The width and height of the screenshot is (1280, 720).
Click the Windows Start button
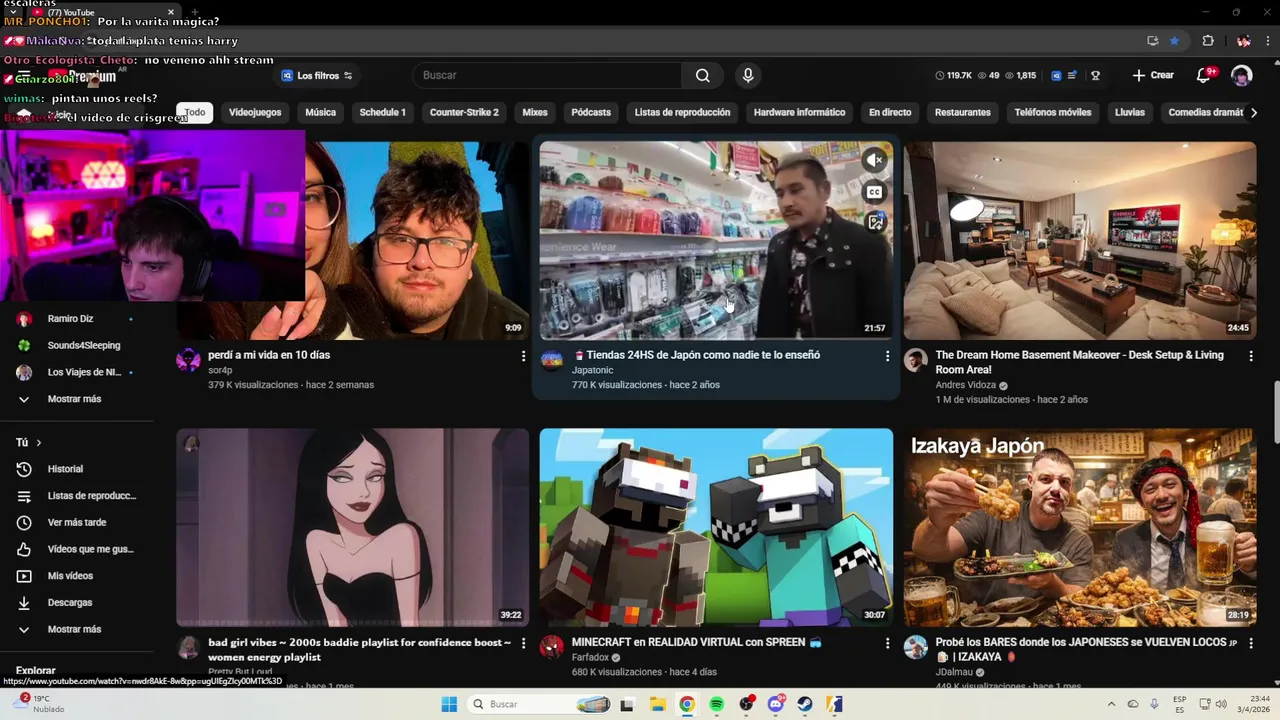coord(449,704)
